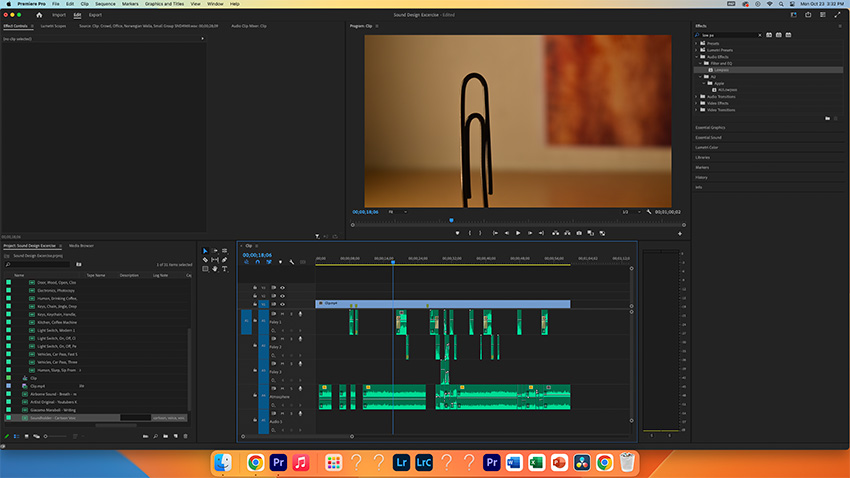Viewport: 850px width, 478px height.
Task: Switch to the Lumetri Scopes tab
Action: tap(51, 25)
